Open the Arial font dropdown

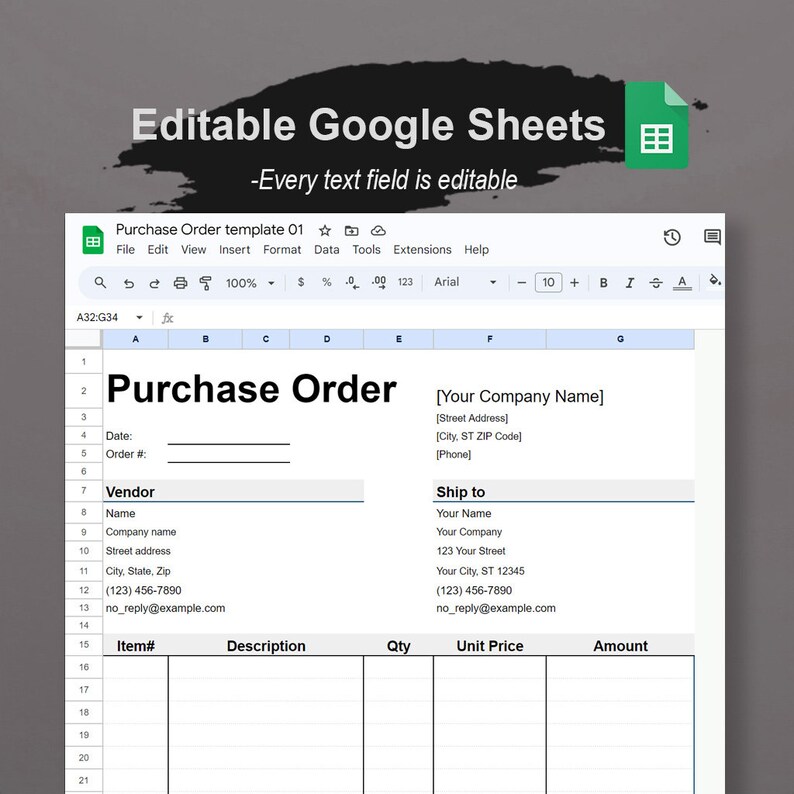coord(465,282)
